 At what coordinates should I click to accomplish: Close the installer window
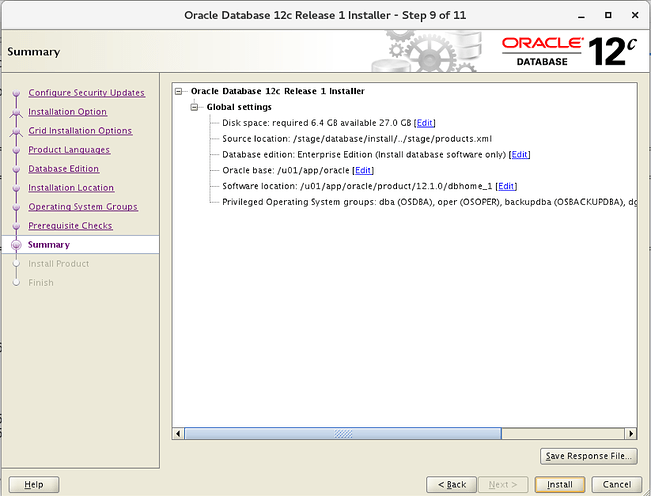click(635, 15)
